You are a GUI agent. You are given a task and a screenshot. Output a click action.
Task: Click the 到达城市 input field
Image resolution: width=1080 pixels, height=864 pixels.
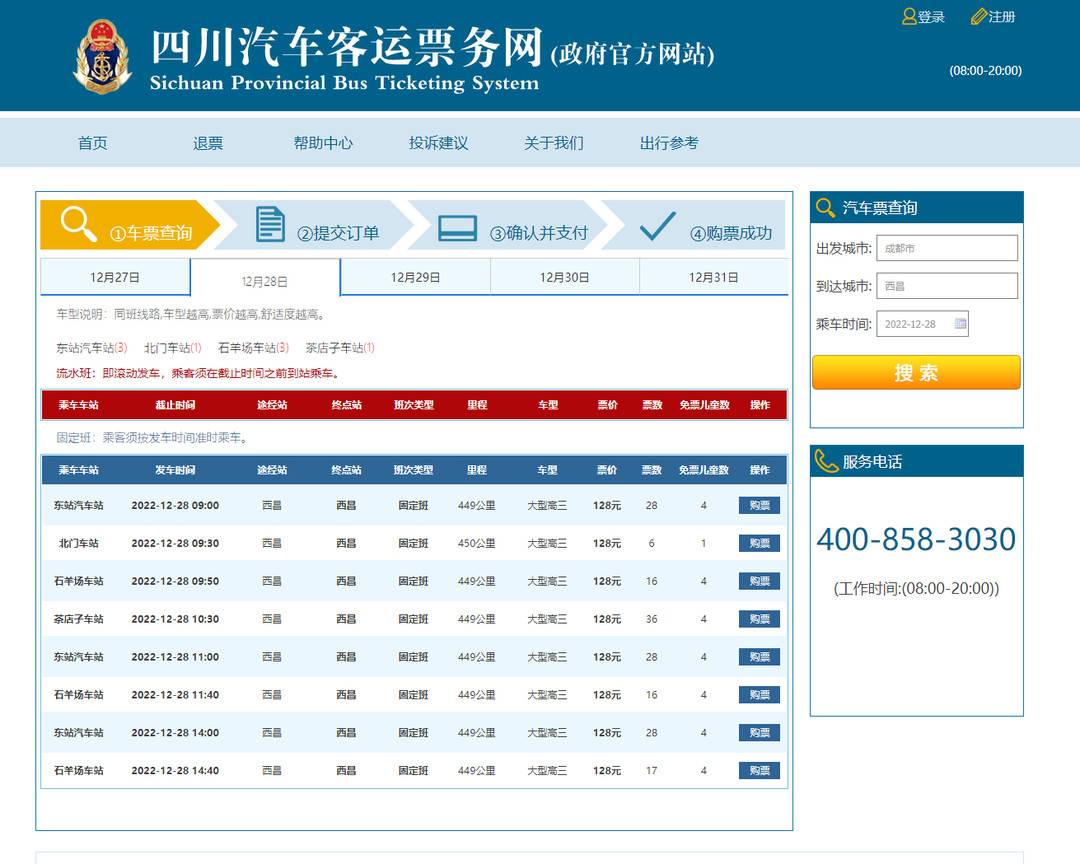click(x=946, y=286)
